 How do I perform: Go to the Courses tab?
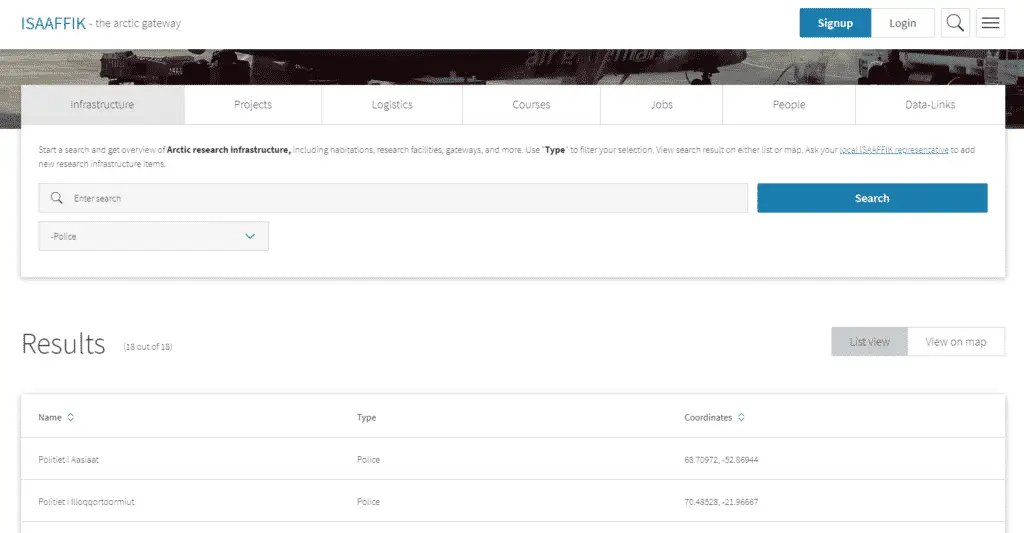pyautogui.click(x=531, y=105)
